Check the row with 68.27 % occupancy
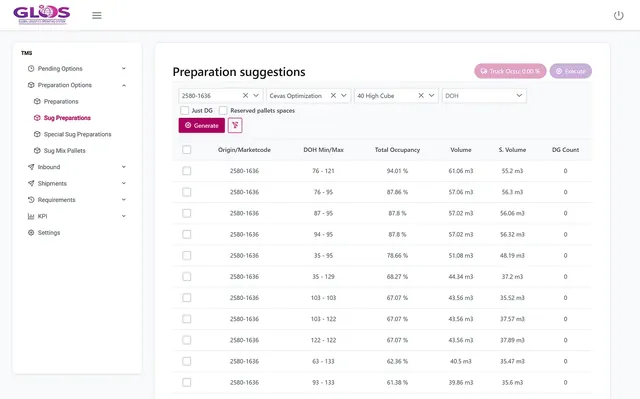640x399 pixels. click(x=187, y=277)
